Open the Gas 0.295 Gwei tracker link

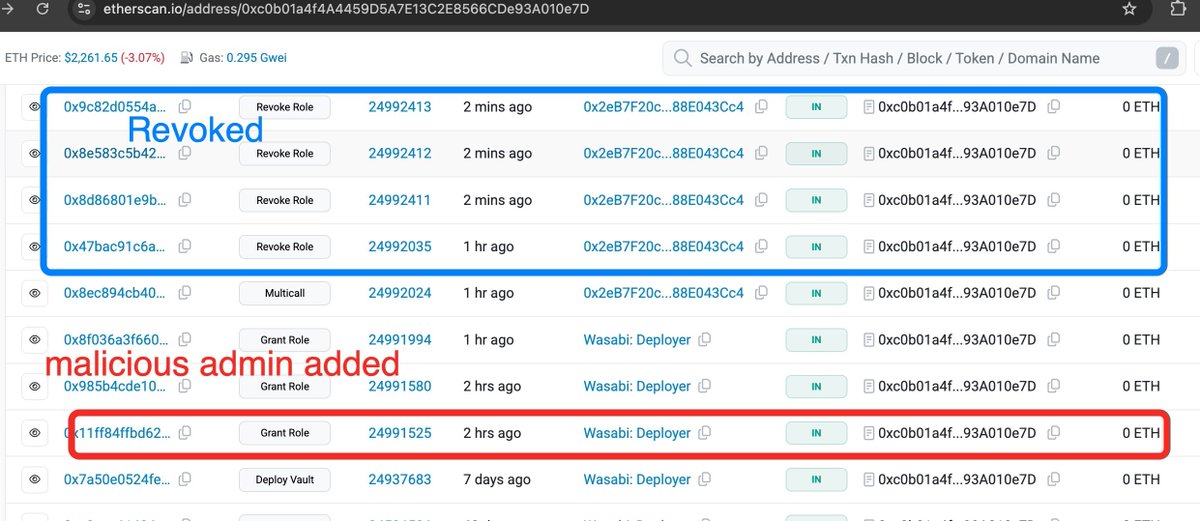click(256, 58)
